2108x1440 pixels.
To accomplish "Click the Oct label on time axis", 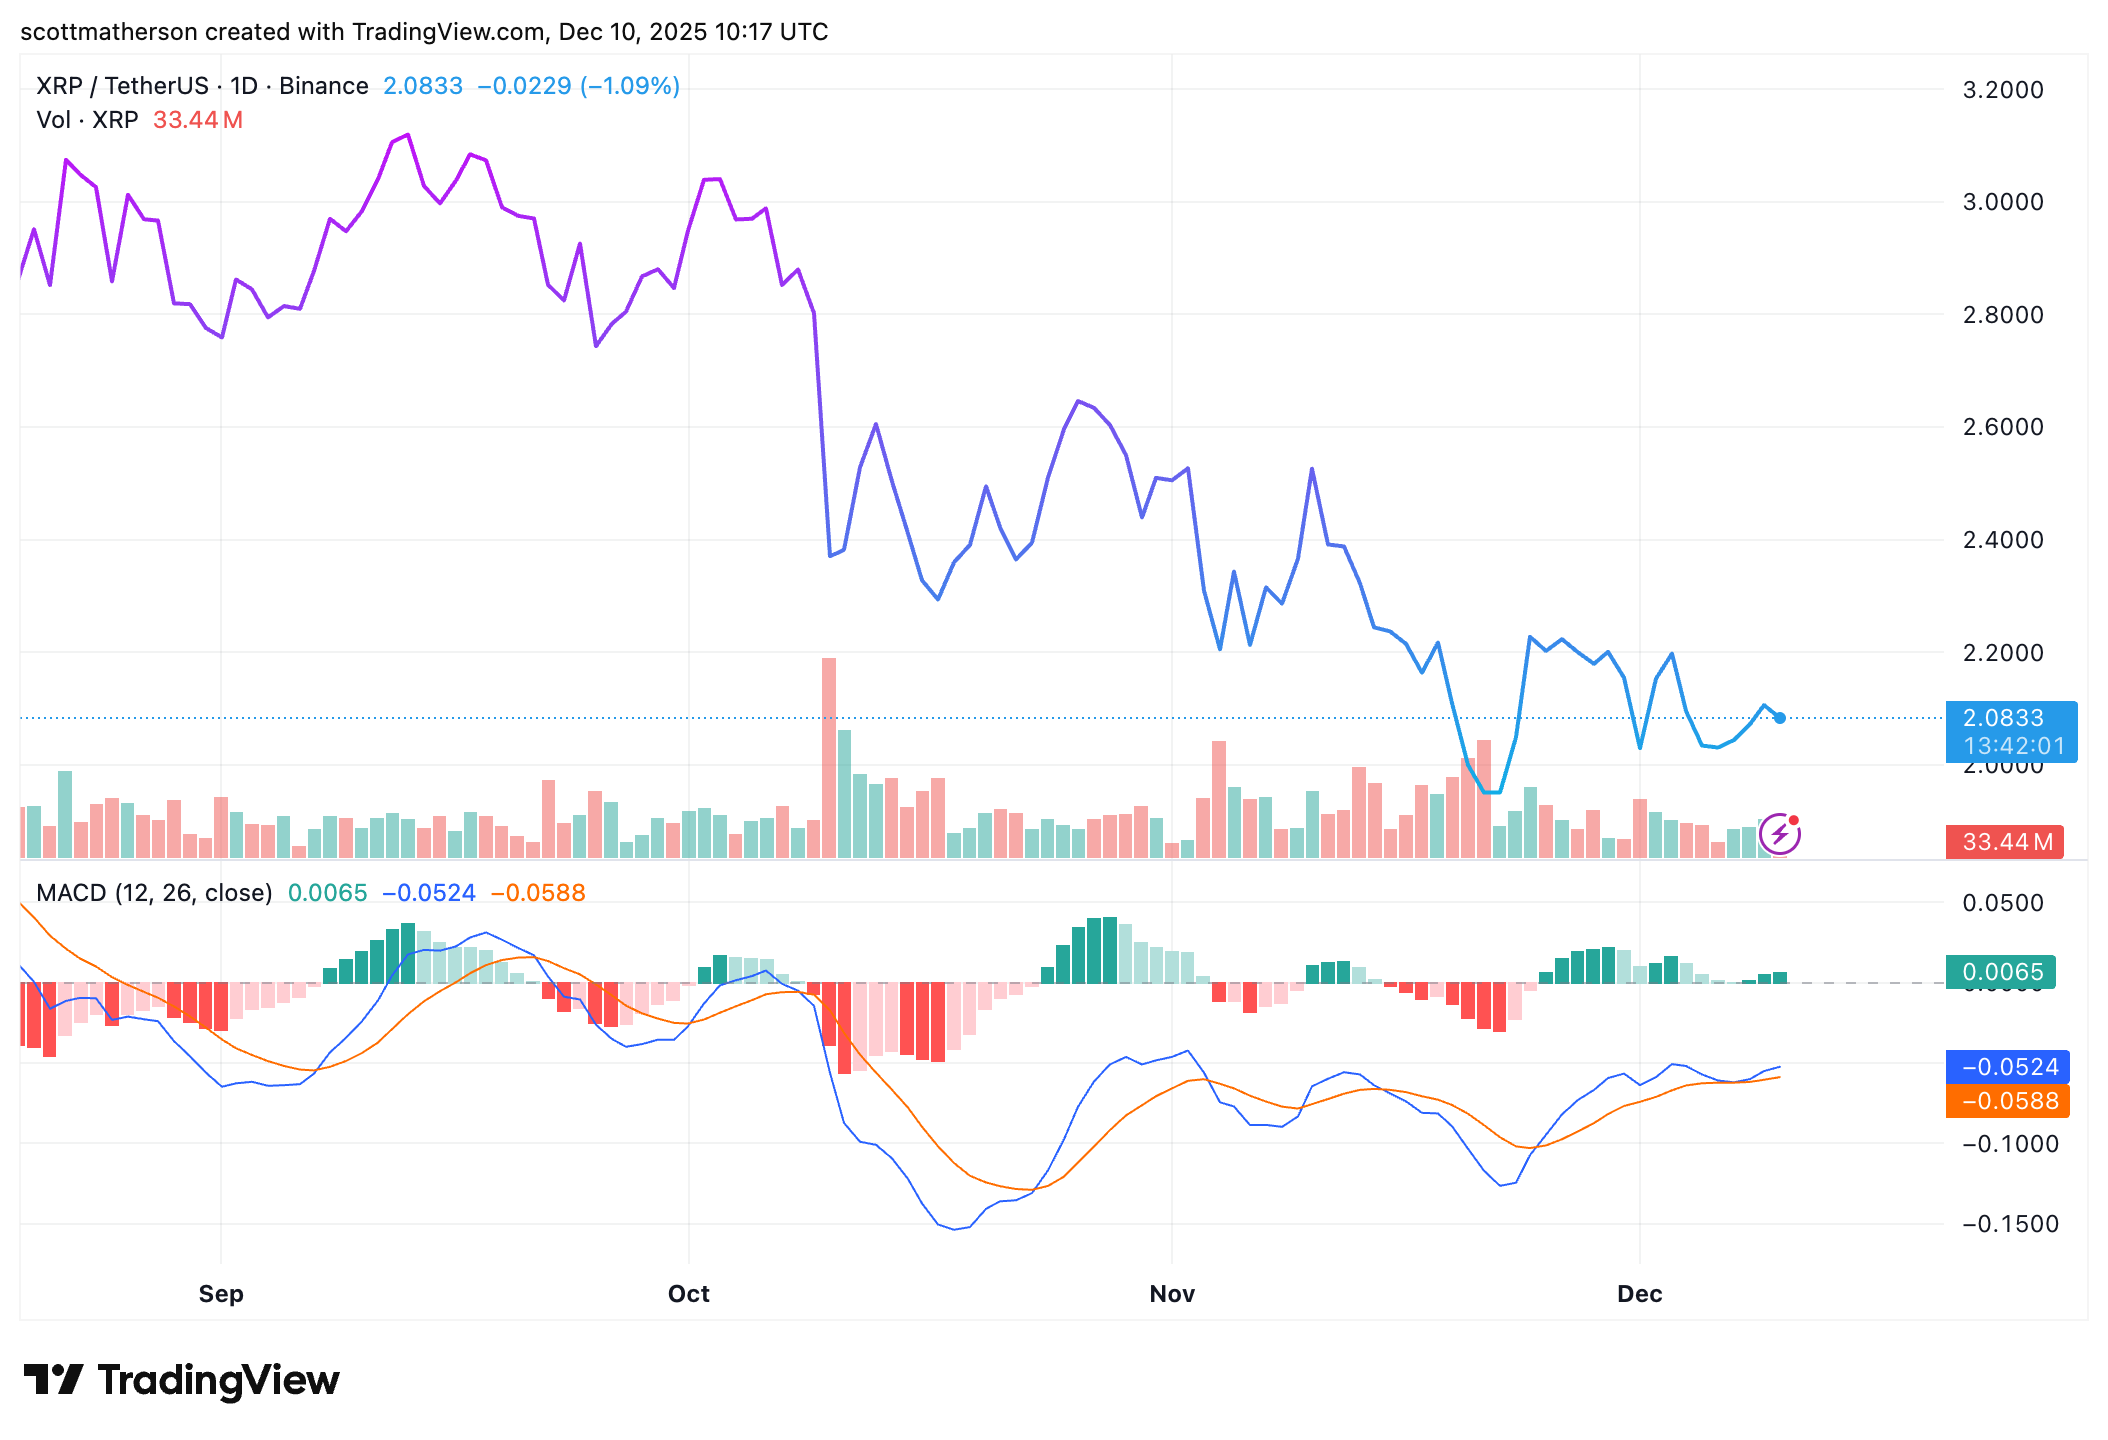I will (688, 1294).
